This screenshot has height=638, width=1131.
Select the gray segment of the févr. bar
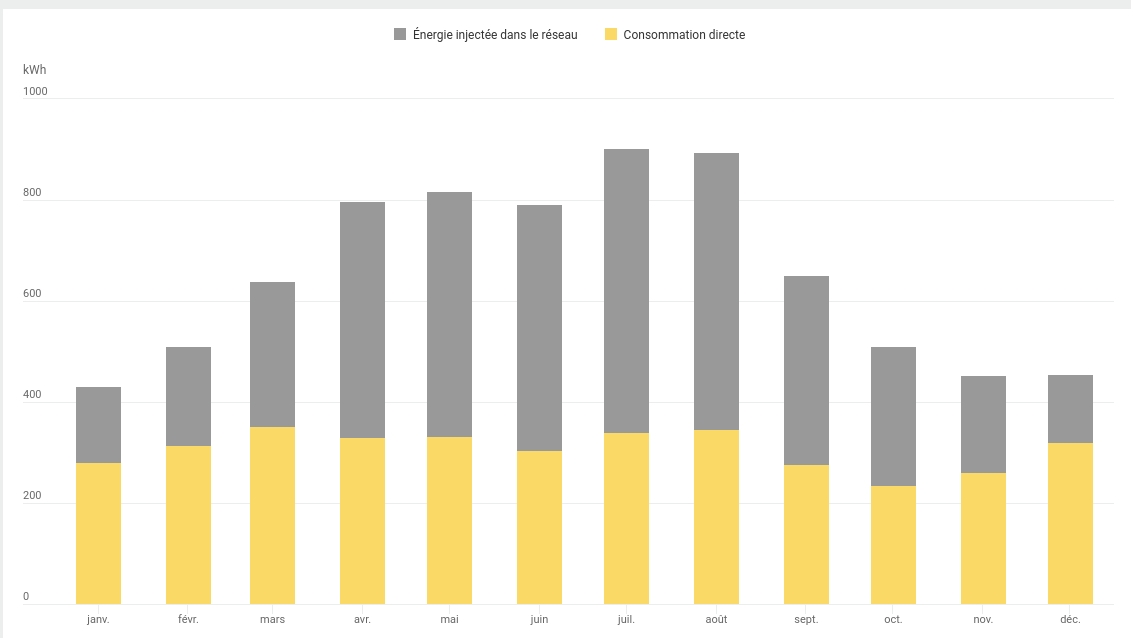tap(188, 396)
